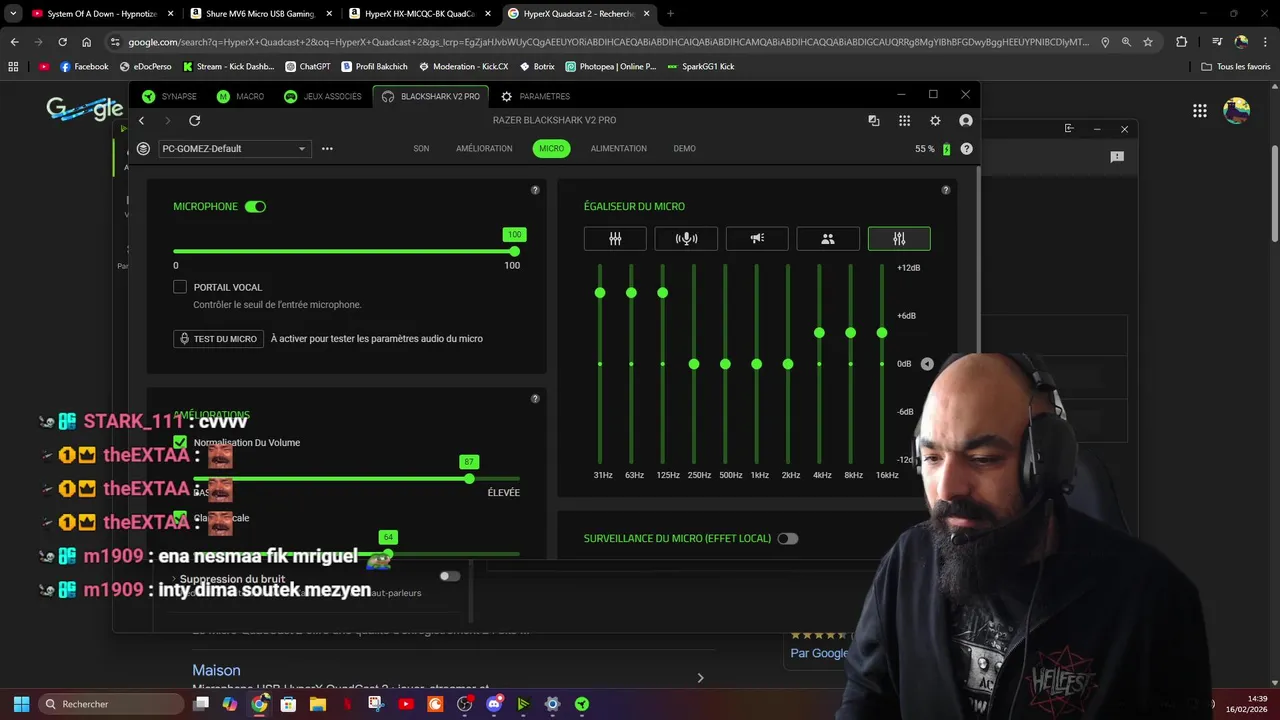Expand the Maison result arrow
This screenshot has height=720, width=1280.
pyautogui.click(x=700, y=678)
